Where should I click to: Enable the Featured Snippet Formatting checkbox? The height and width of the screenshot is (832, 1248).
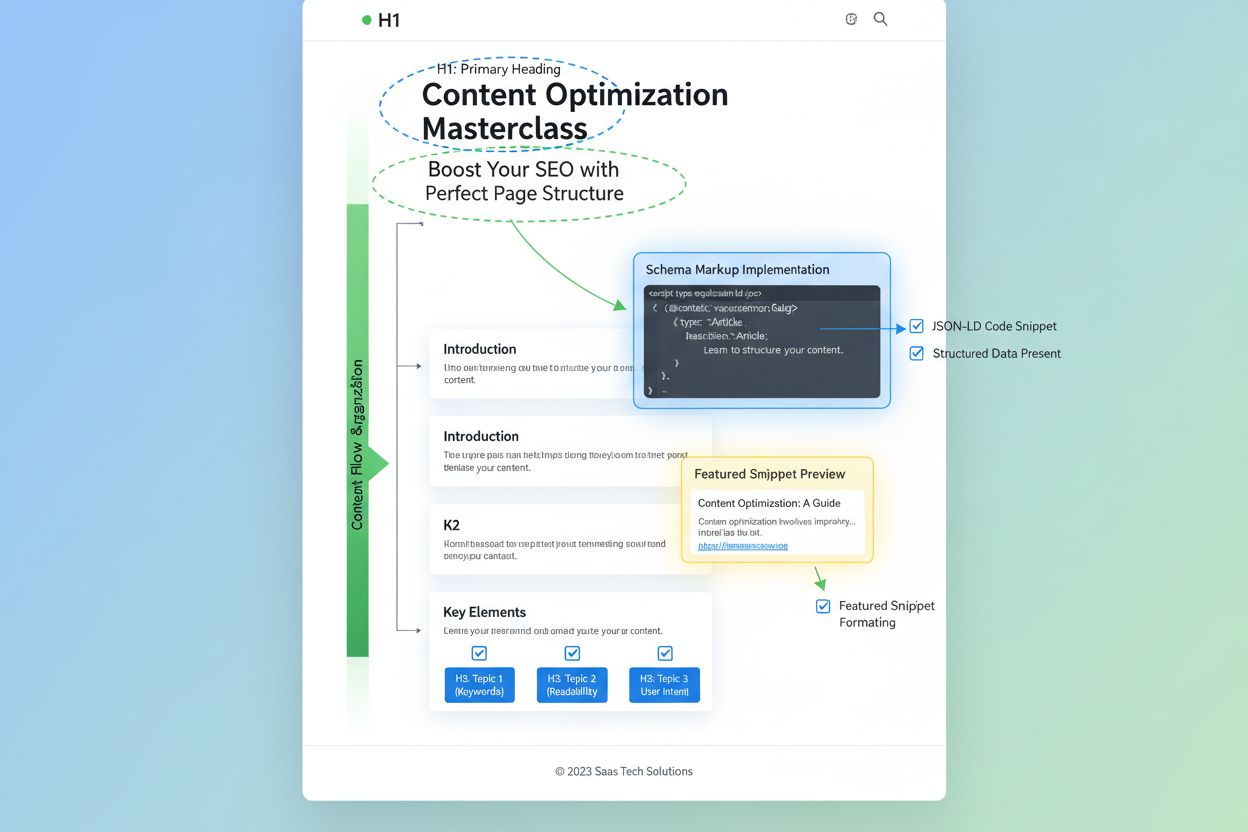(x=822, y=606)
